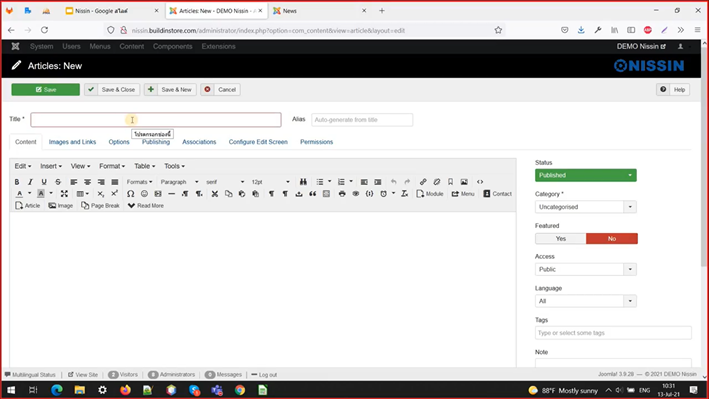Open the Access Public dropdown

(586, 269)
